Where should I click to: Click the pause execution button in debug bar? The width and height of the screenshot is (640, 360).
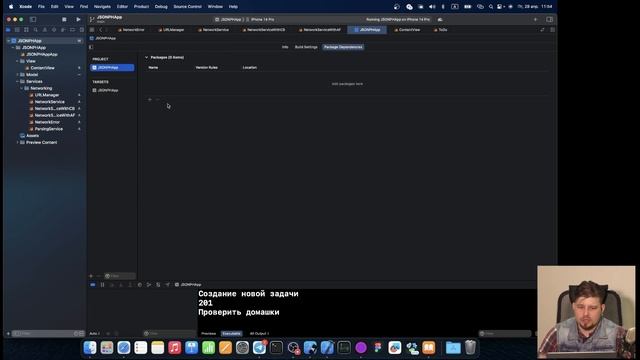tap(102, 284)
